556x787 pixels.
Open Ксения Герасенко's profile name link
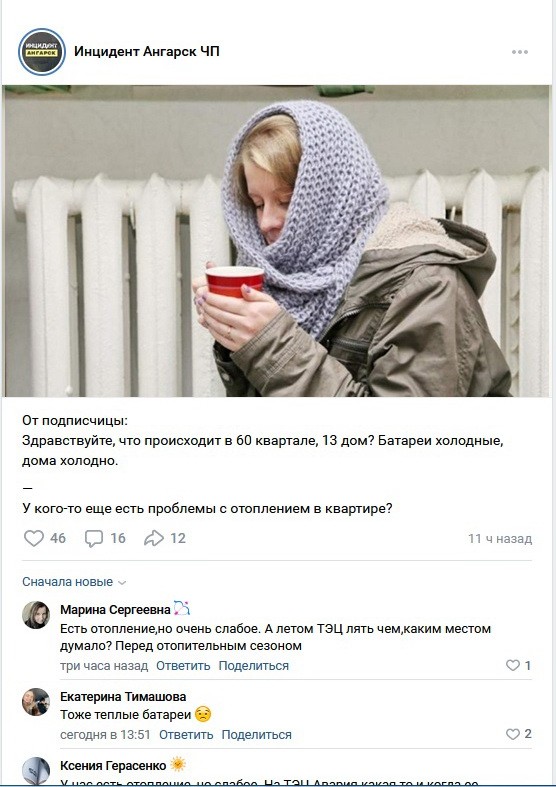[113, 765]
